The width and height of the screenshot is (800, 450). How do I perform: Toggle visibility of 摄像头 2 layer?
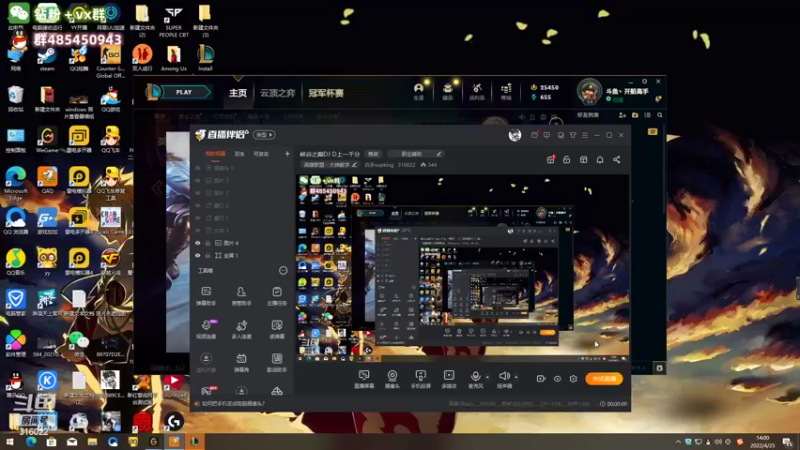pos(198,168)
